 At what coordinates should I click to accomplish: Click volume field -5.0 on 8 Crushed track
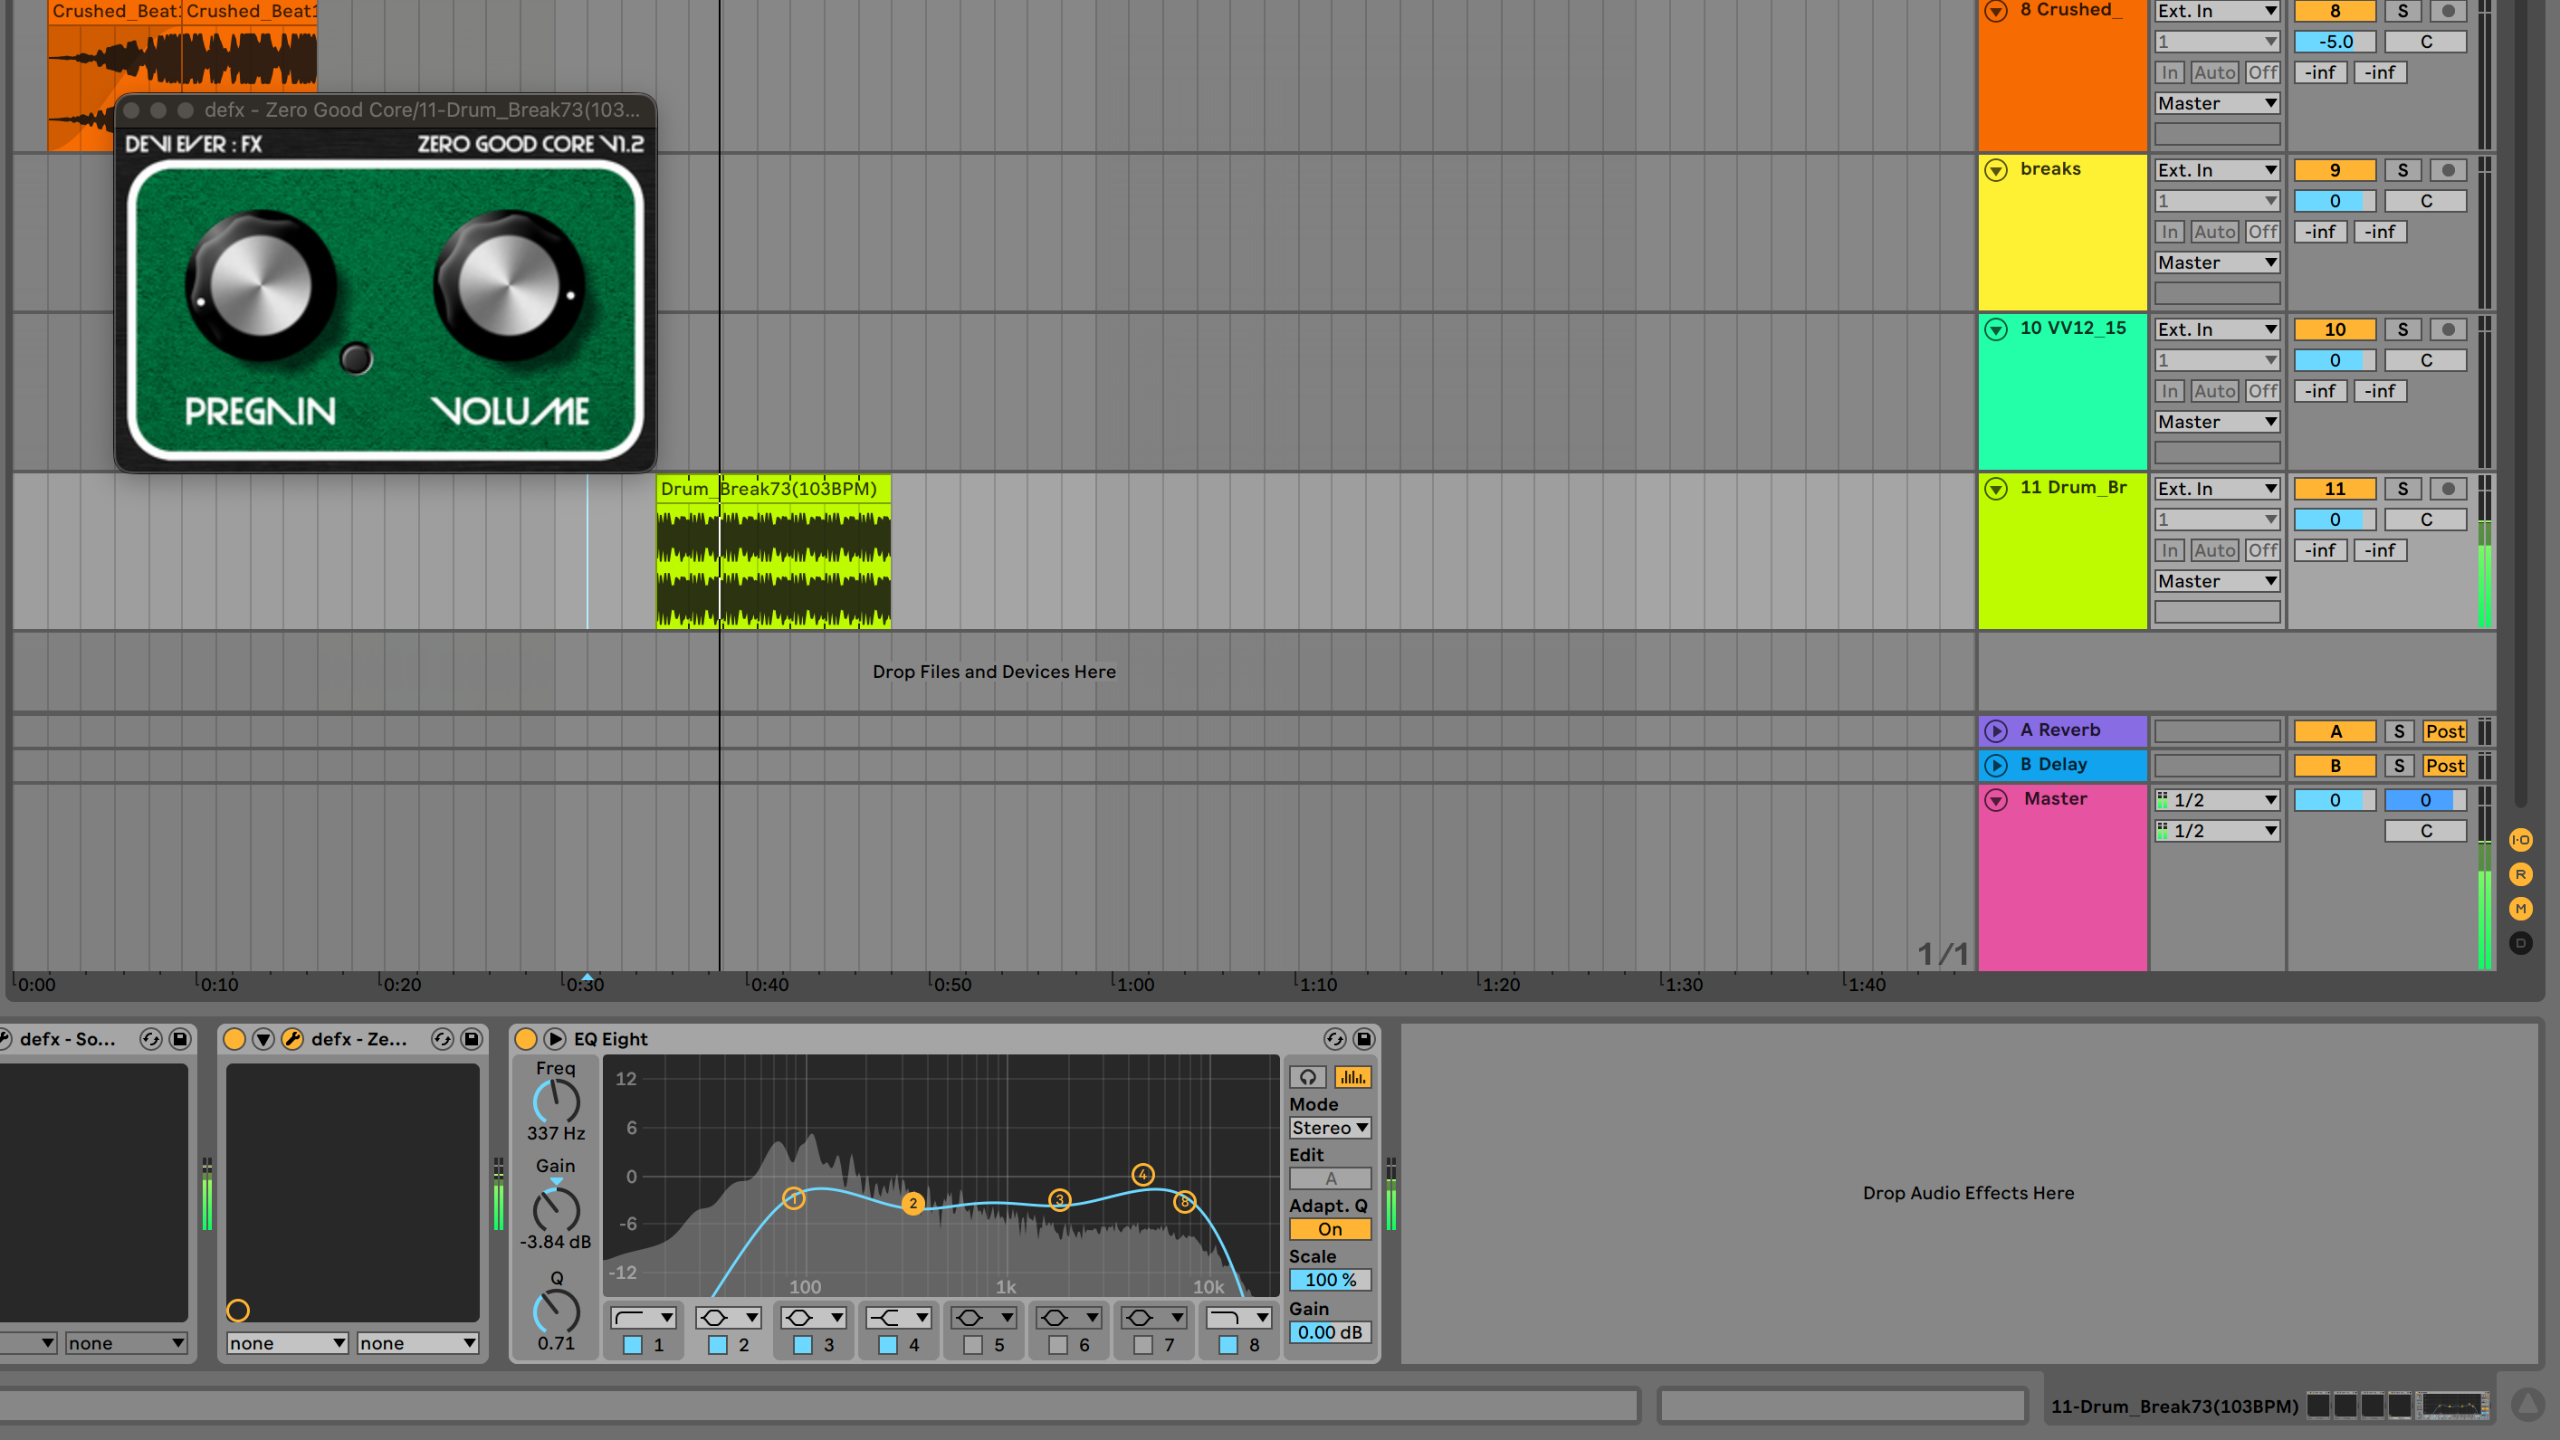click(x=2335, y=42)
